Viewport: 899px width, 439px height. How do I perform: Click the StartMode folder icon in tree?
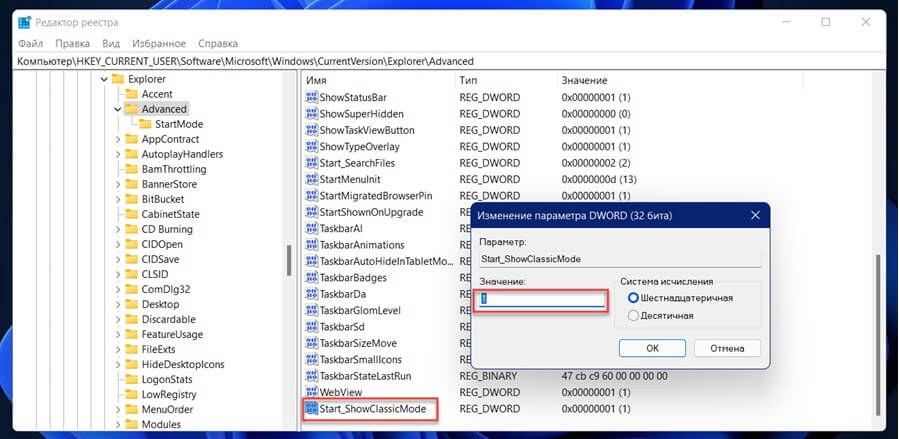145,124
